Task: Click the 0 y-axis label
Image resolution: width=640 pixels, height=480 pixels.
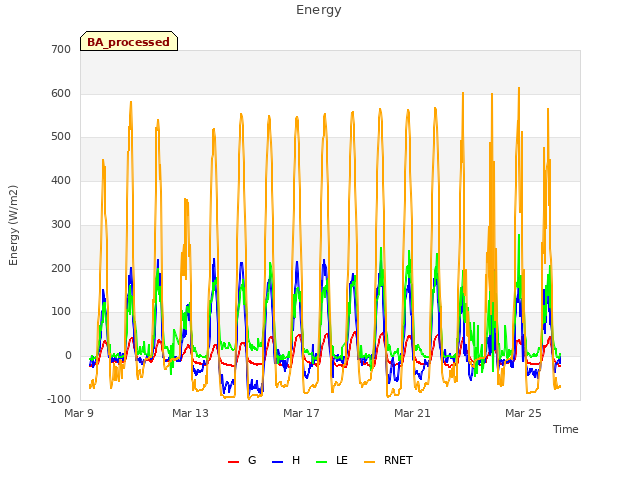Action: point(68,356)
